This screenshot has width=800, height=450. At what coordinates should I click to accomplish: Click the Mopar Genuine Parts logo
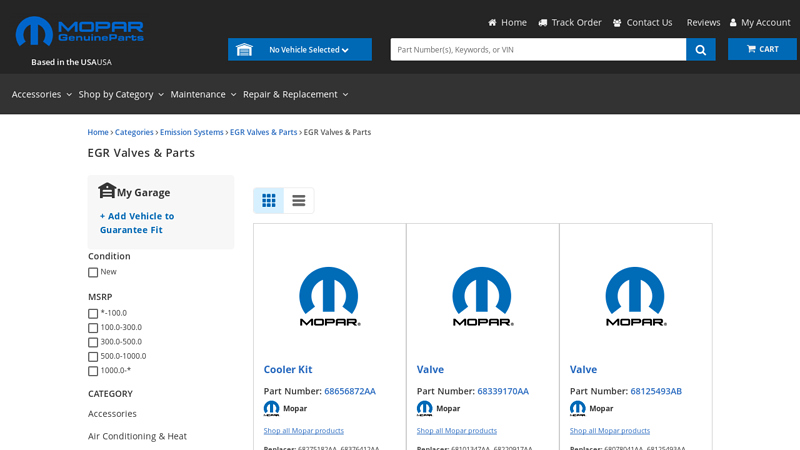point(80,32)
